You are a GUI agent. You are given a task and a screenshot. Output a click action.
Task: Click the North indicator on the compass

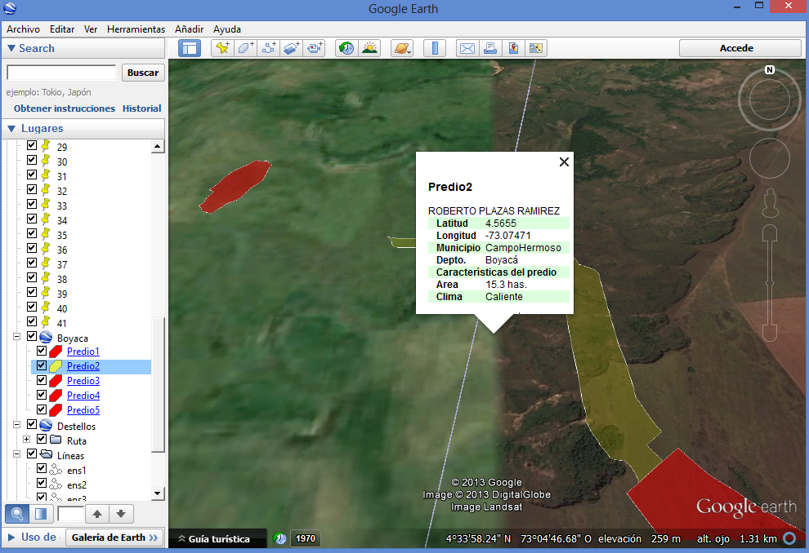pos(769,70)
